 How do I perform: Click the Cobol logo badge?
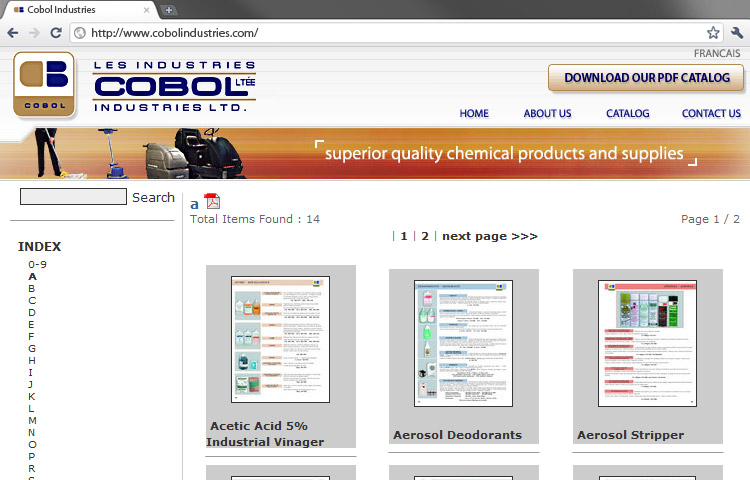[x=43, y=85]
